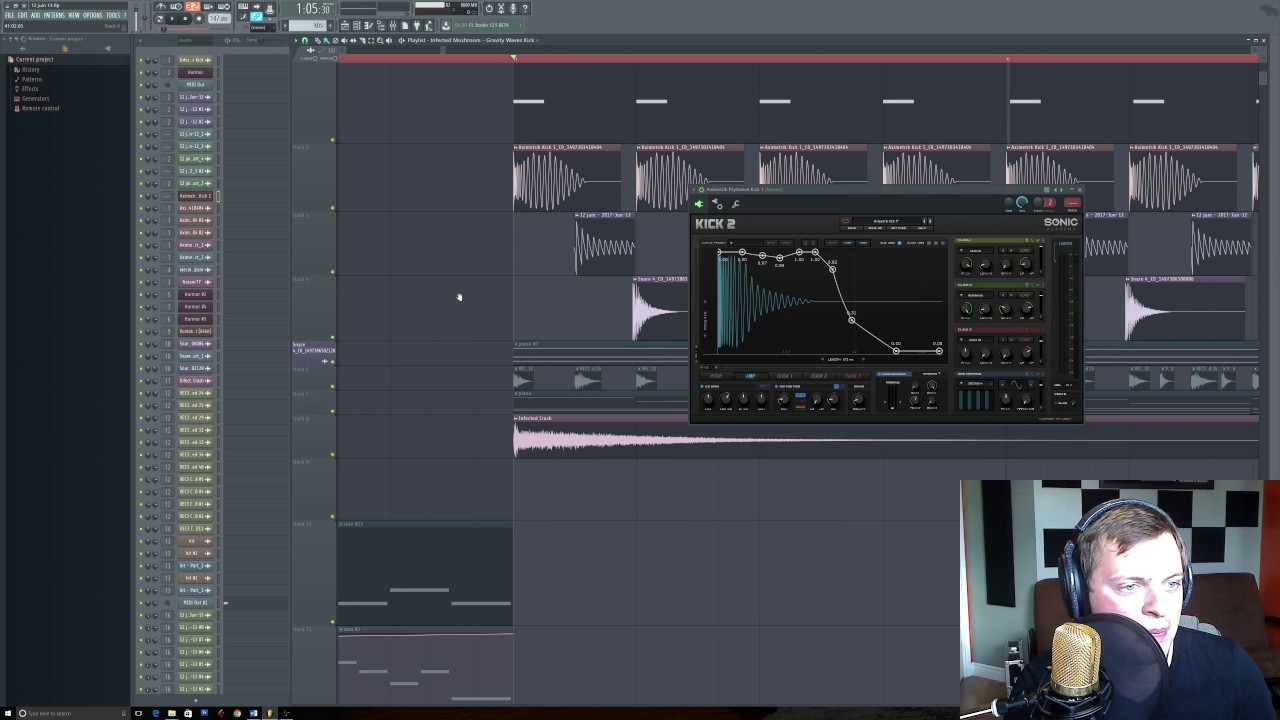Click the Kick 2 previous preset arrow
The height and width of the screenshot is (720, 1280).
pos(924,221)
